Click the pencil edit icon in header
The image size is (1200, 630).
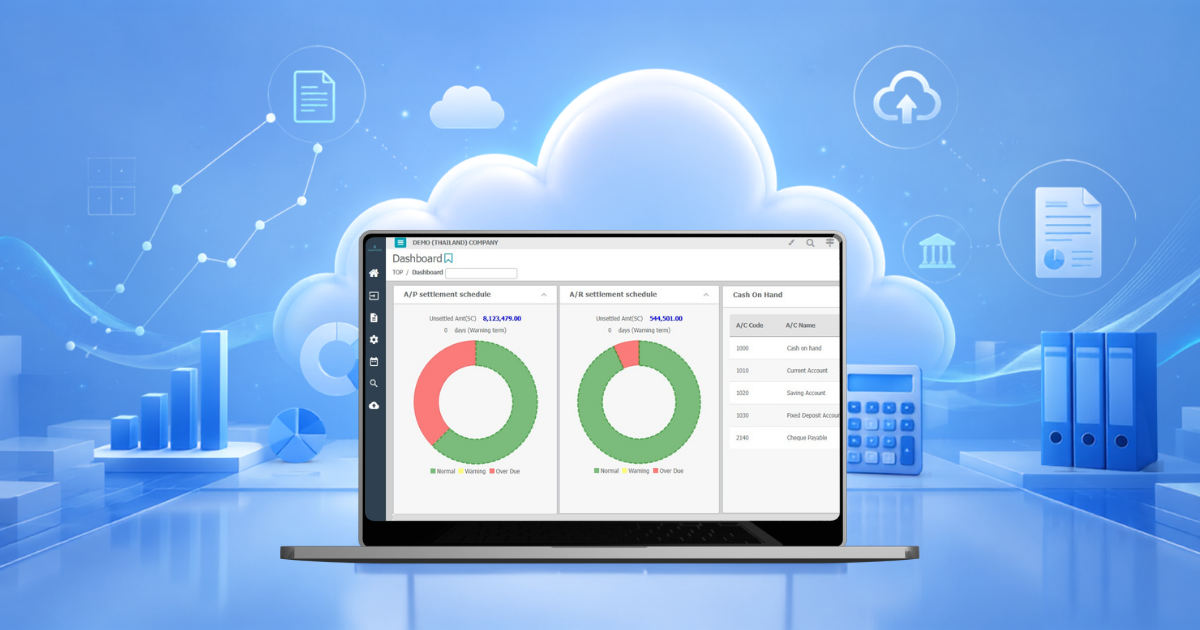790,242
